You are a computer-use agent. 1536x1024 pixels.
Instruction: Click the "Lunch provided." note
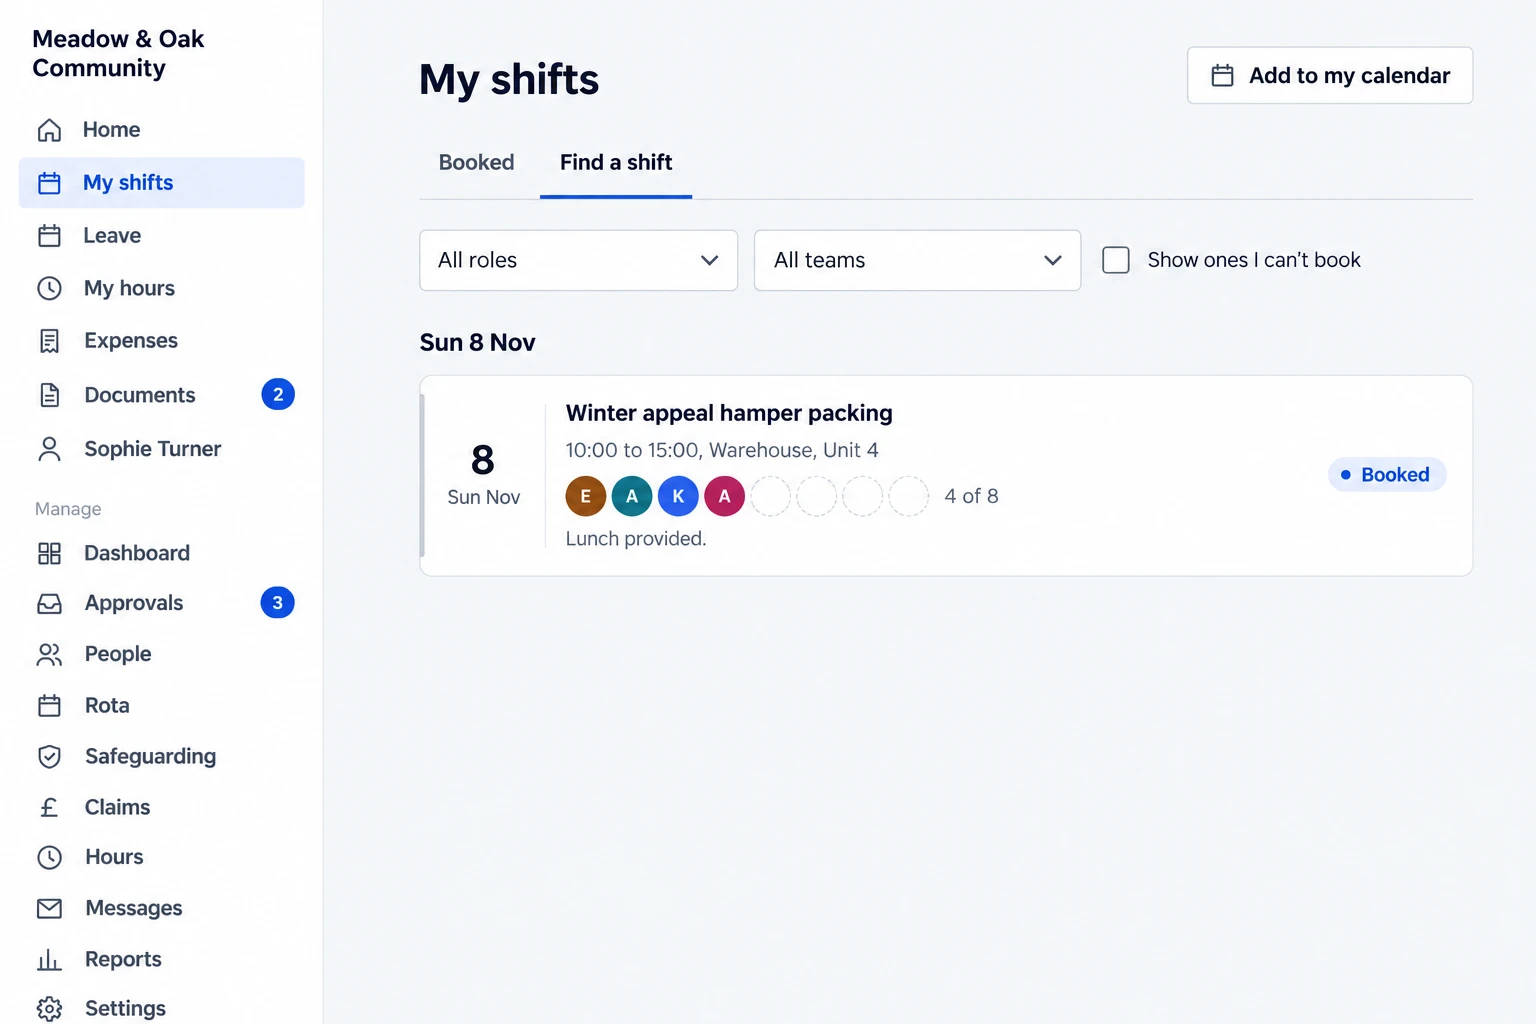click(636, 539)
